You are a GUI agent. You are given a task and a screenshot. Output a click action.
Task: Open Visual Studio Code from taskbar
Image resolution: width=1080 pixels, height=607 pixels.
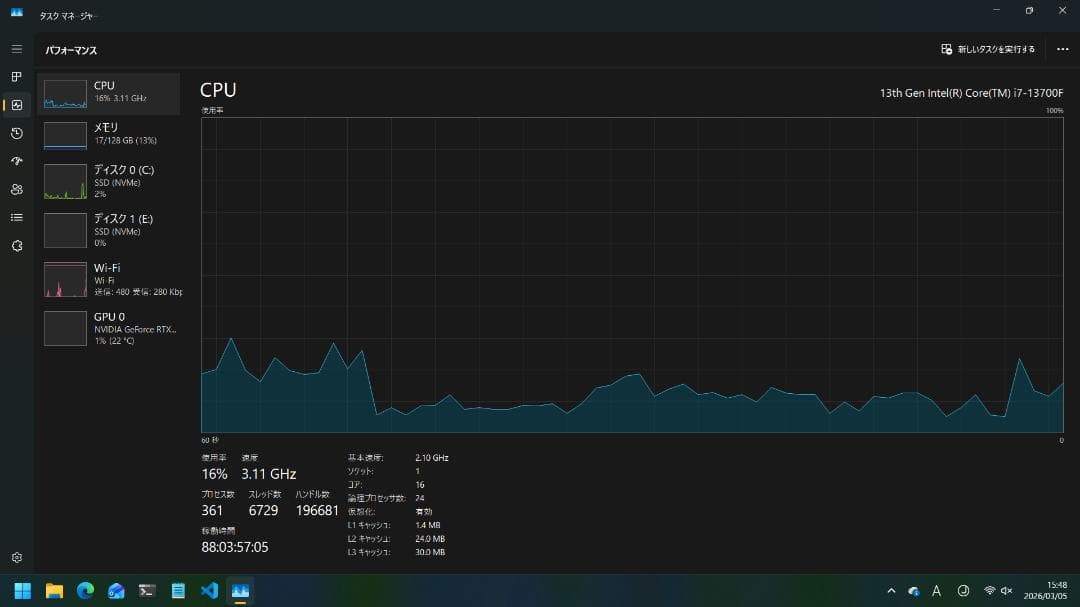(209, 591)
